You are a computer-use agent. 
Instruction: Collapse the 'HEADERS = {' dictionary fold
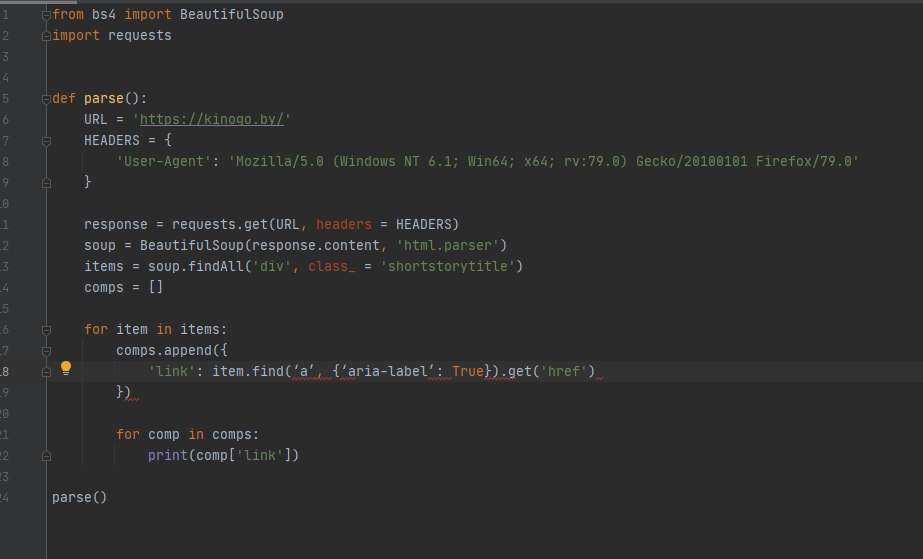click(x=47, y=141)
